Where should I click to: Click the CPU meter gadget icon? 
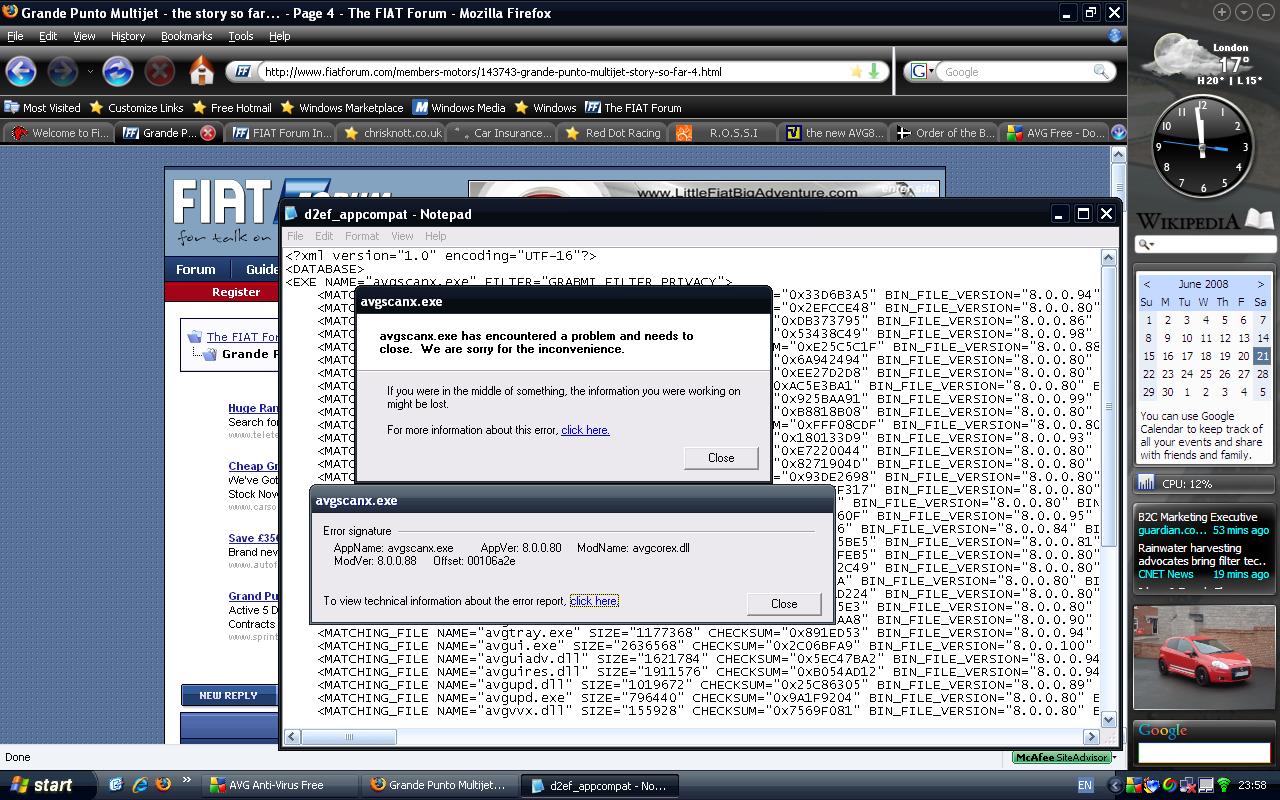click(x=1145, y=483)
